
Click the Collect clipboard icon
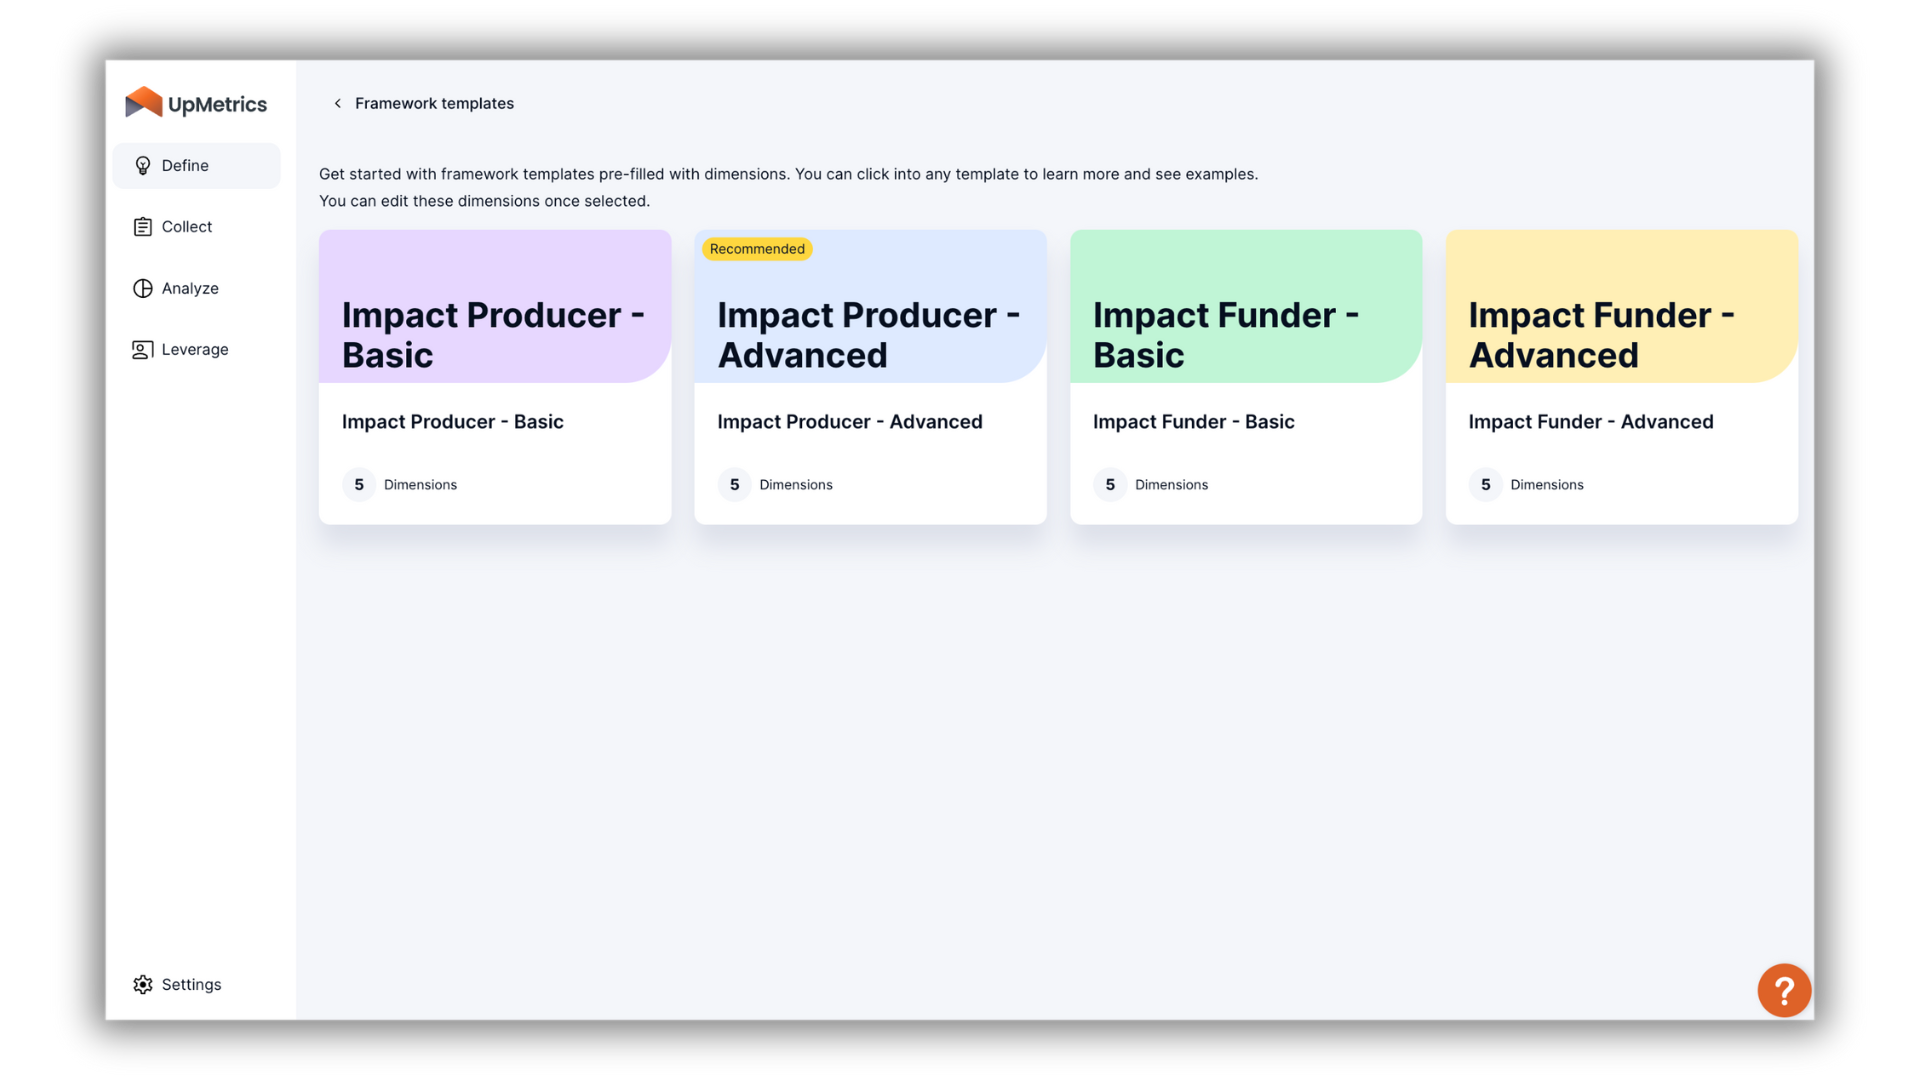tap(143, 227)
